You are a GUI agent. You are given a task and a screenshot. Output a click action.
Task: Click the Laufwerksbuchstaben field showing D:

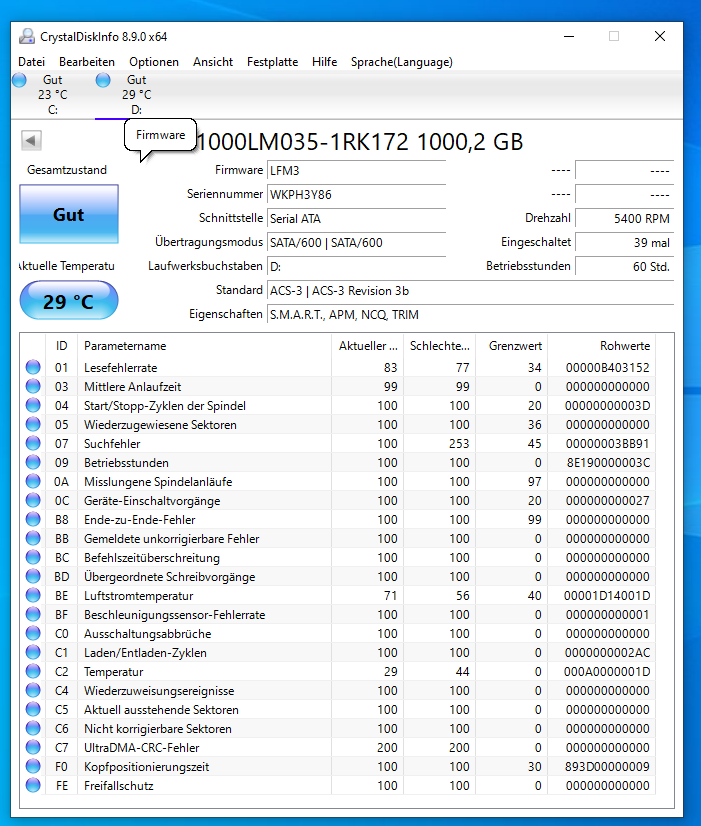pyautogui.click(x=357, y=267)
